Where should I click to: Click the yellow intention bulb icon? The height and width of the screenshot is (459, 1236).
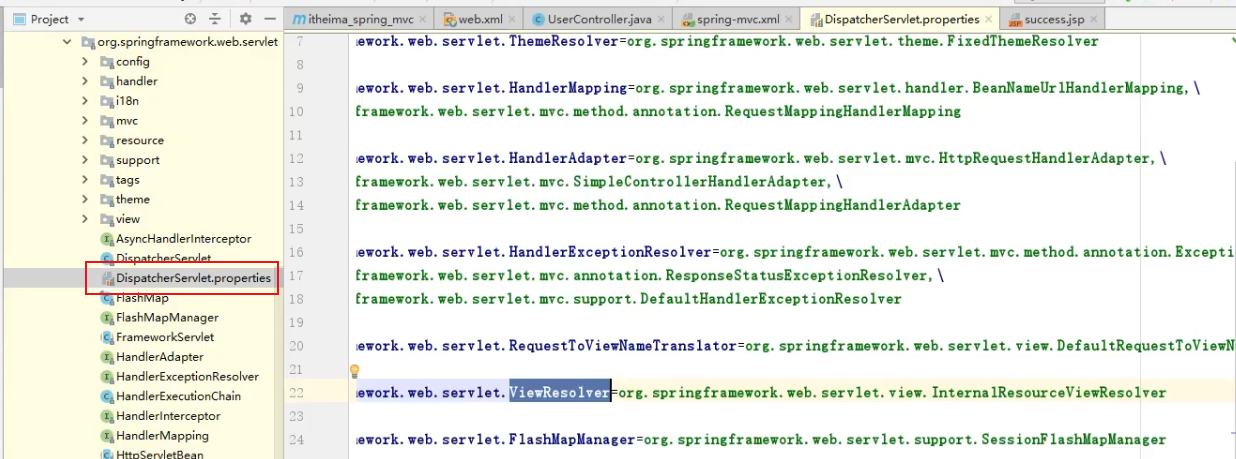(354, 372)
